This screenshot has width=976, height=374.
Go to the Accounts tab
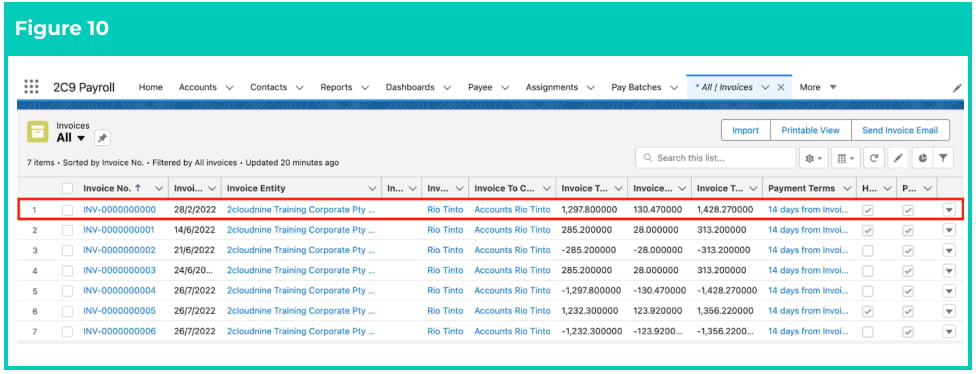pos(198,88)
